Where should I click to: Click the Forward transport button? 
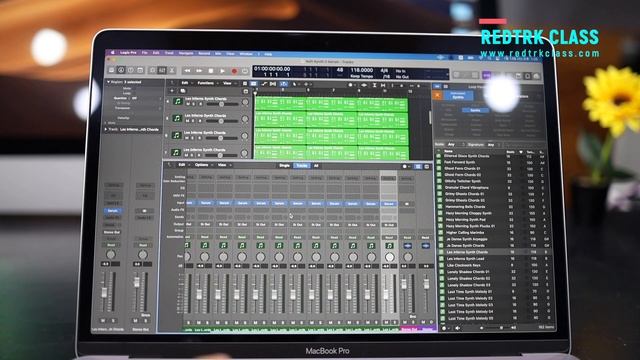199,71
